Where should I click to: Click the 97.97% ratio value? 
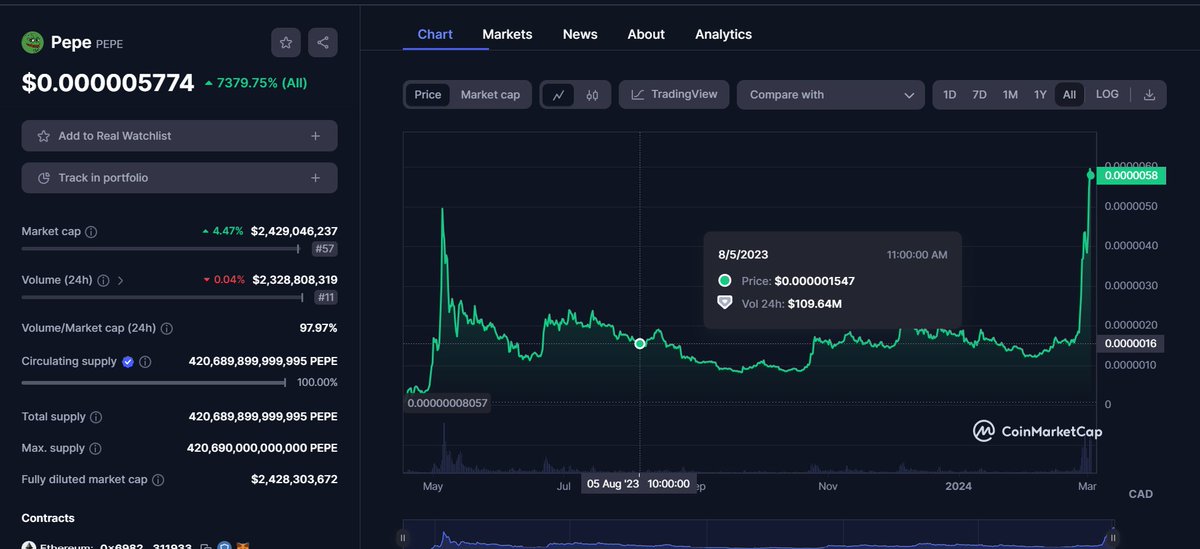(x=317, y=328)
